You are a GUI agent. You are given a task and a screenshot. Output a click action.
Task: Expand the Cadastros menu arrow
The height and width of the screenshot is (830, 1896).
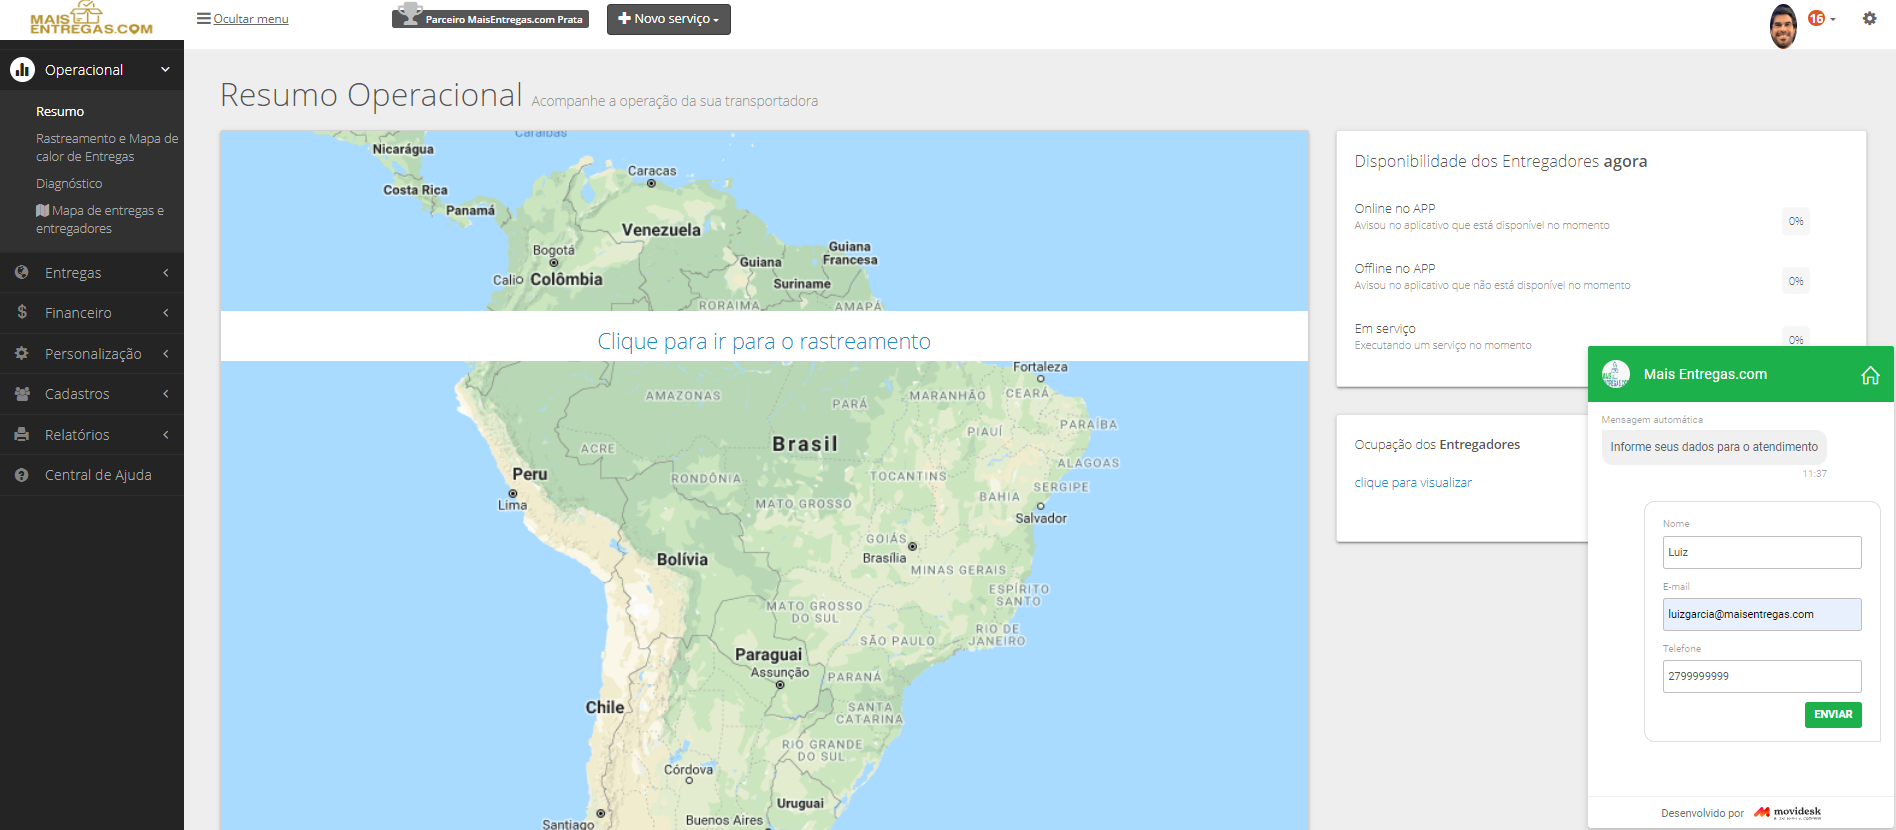coord(166,394)
